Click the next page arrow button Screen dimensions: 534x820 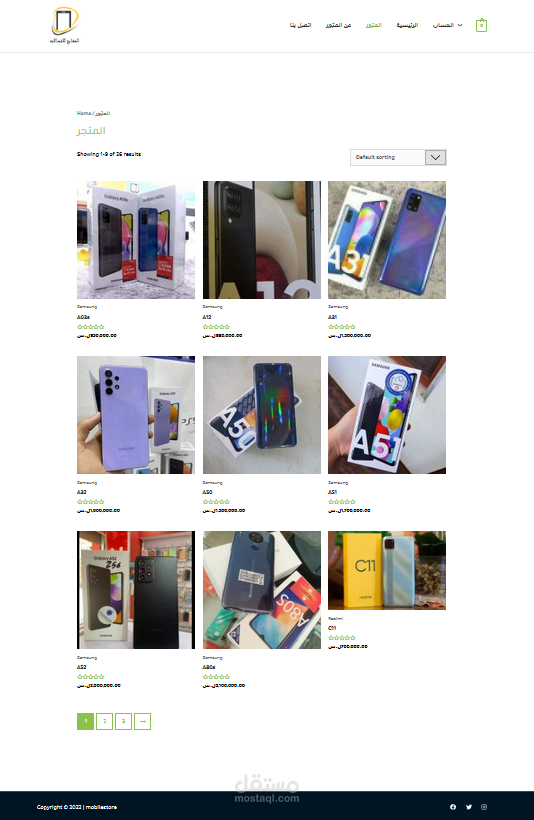click(x=142, y=721)
